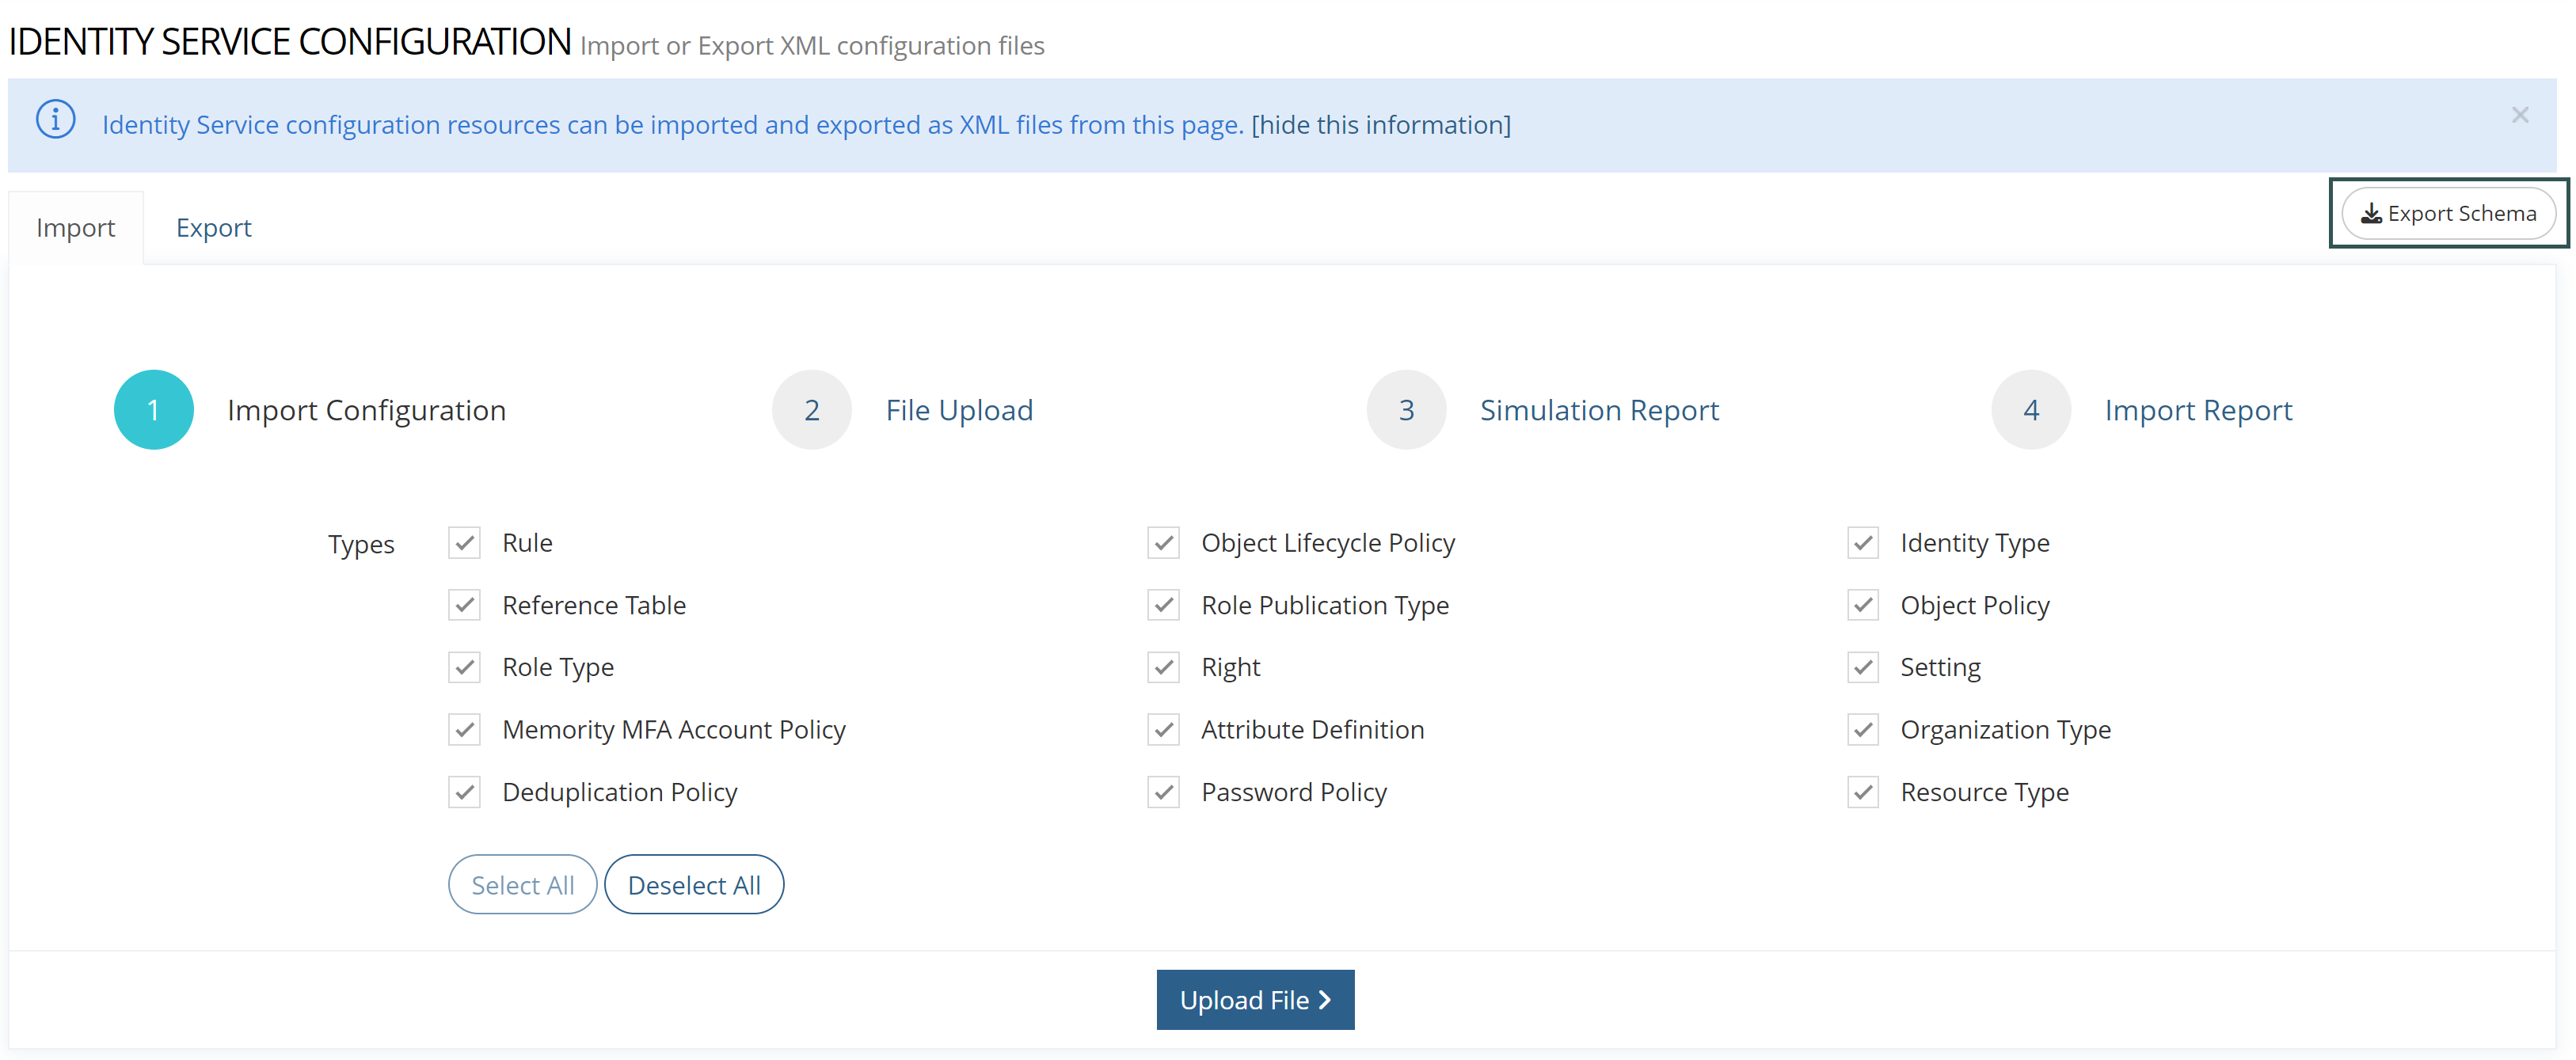This screenshot has width=2576, height=1060.
Task: Uncheck the Memority MFA Account Policy checkbox
Action: 464,730
